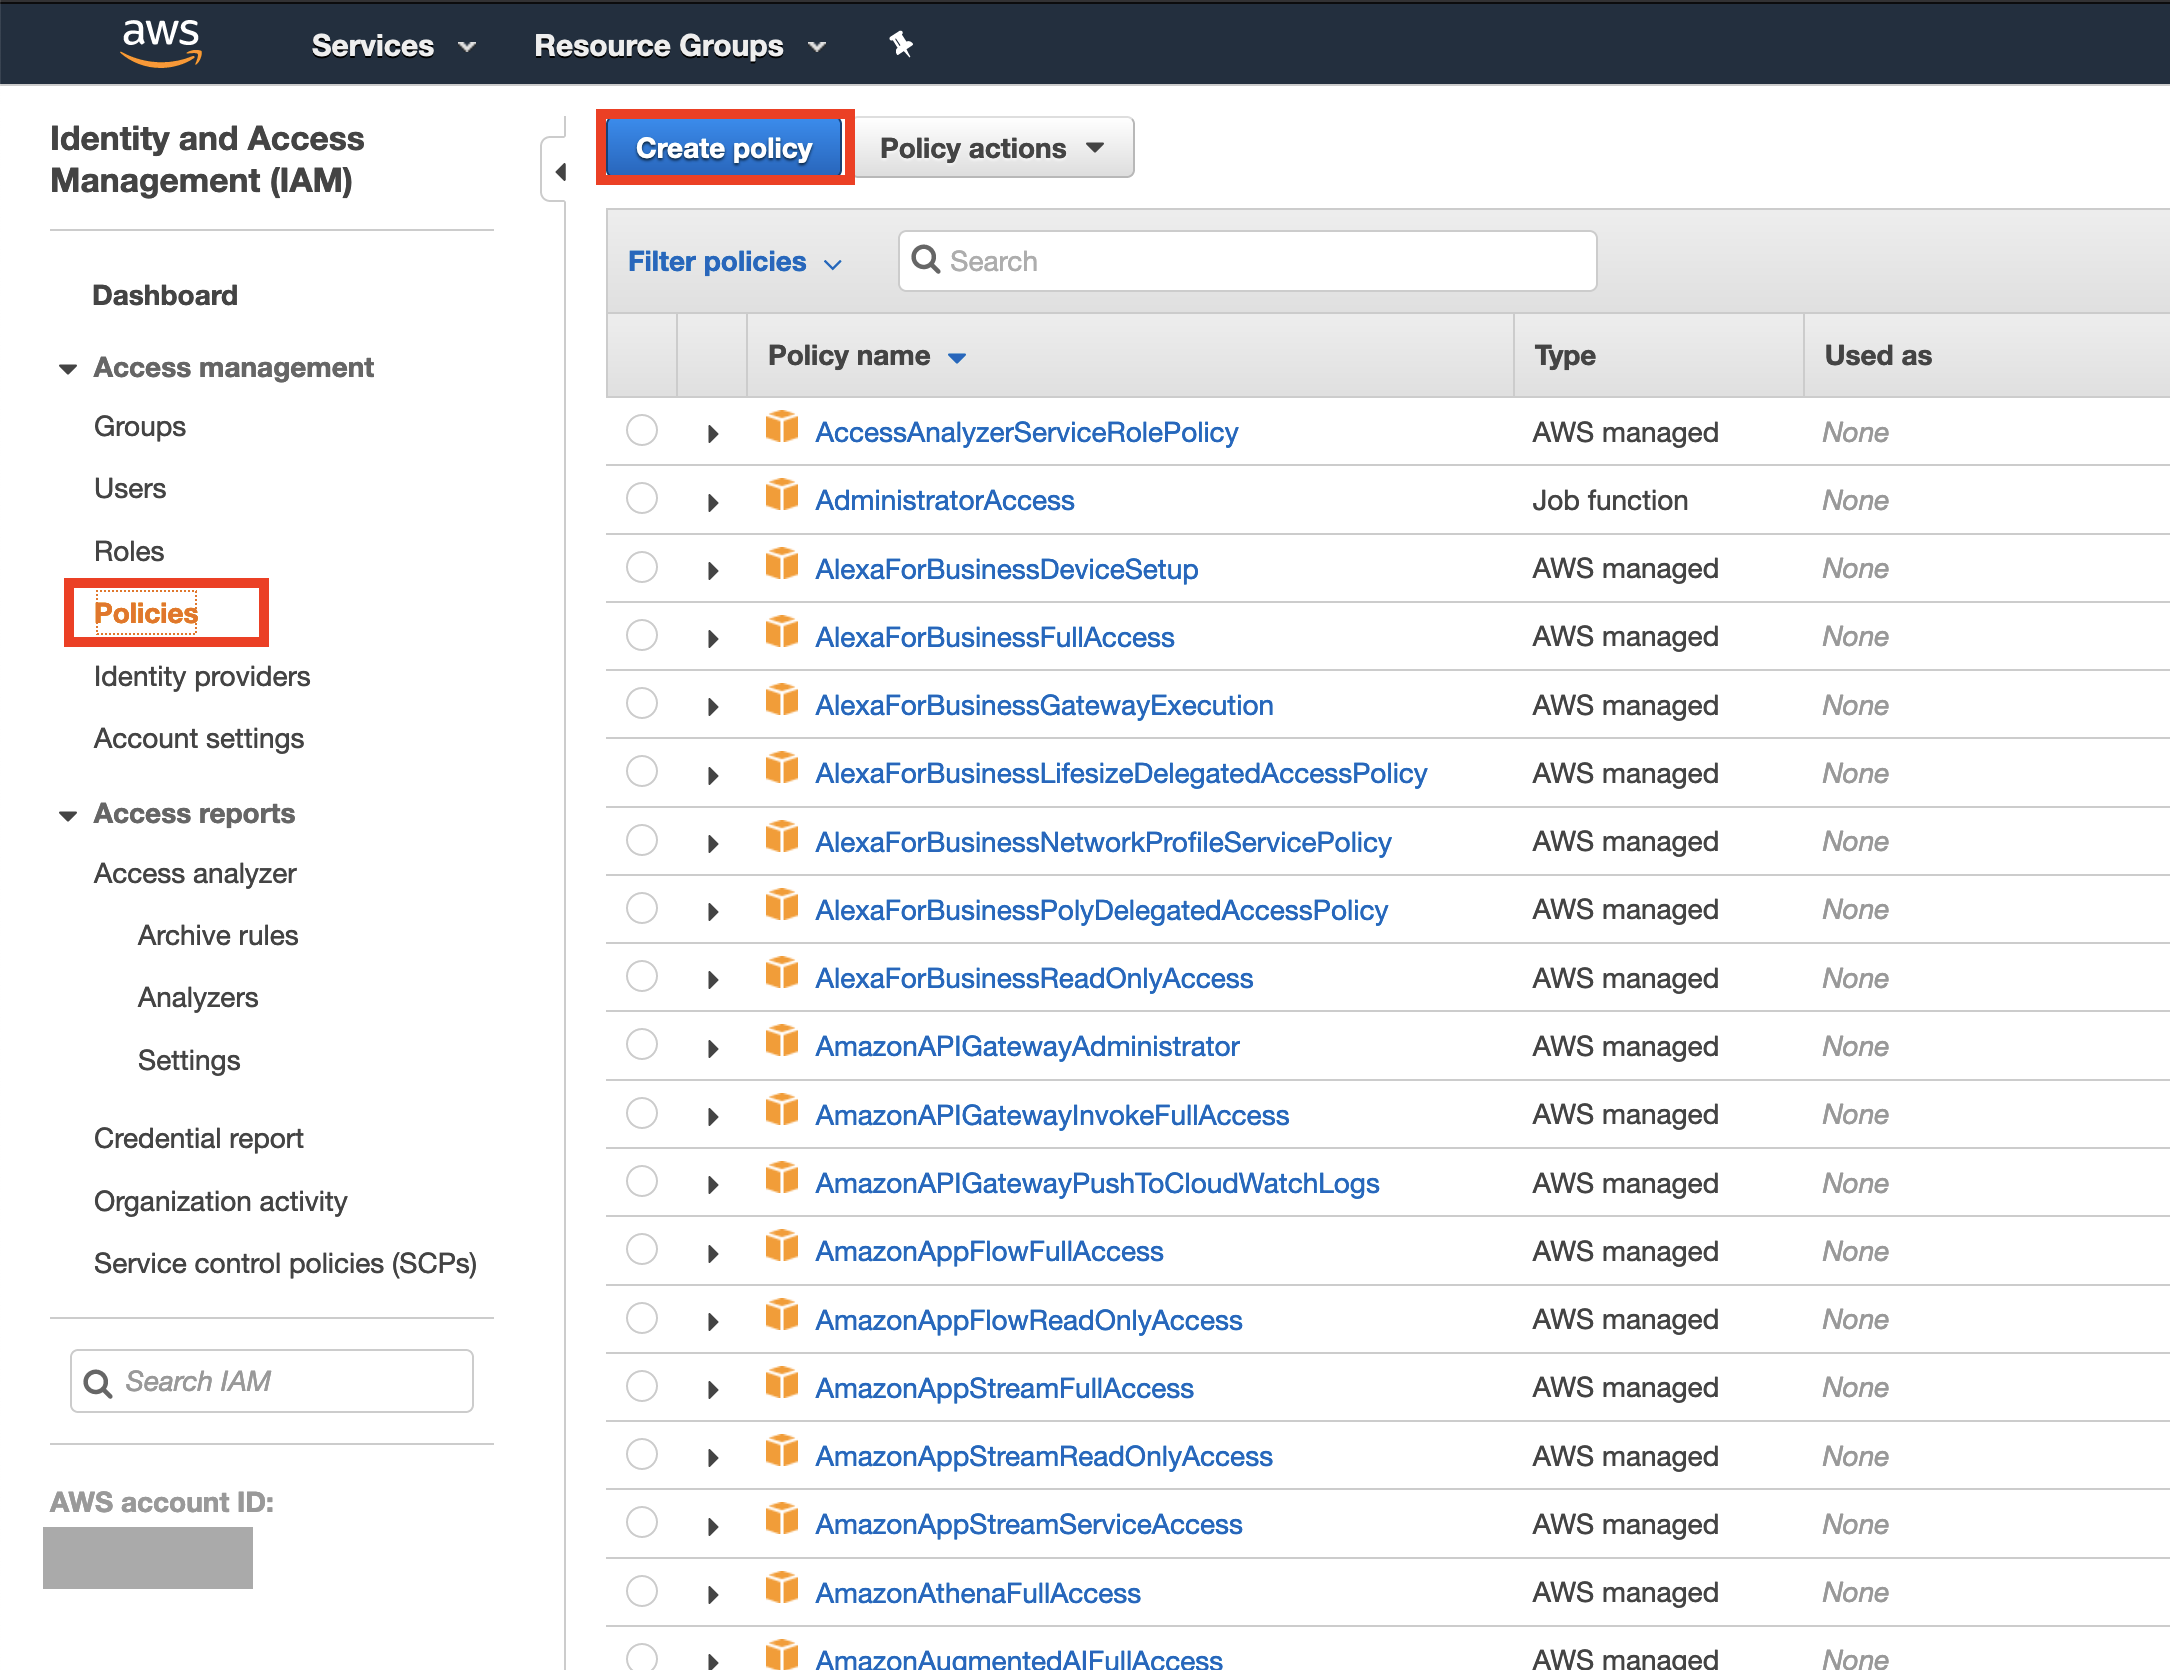Click the policy icon beside AmazonAthenaFullAccess
2170x1670 pixels.
tap(782, 1589)
